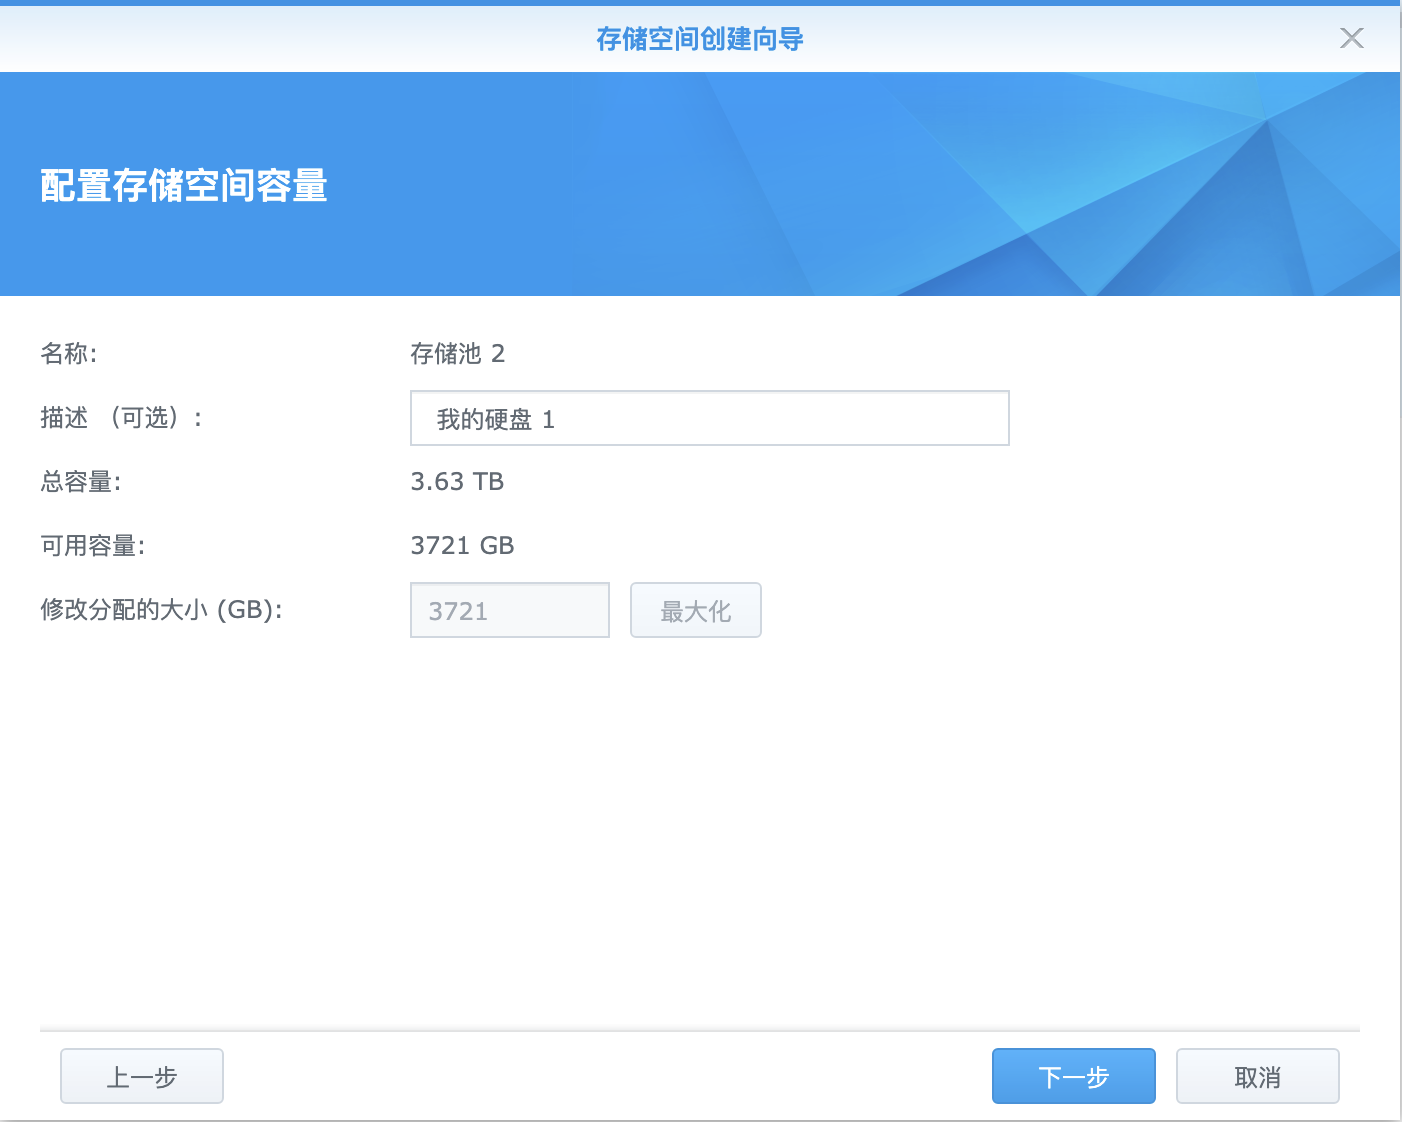Click the allocated size field showing 3721
This screenshot has height=1122, width=1402.
509,610
